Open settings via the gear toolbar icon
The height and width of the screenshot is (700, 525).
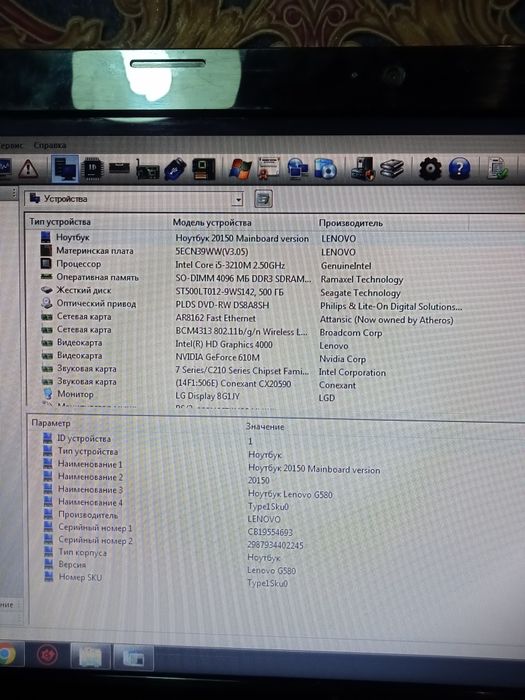[430, 169]
